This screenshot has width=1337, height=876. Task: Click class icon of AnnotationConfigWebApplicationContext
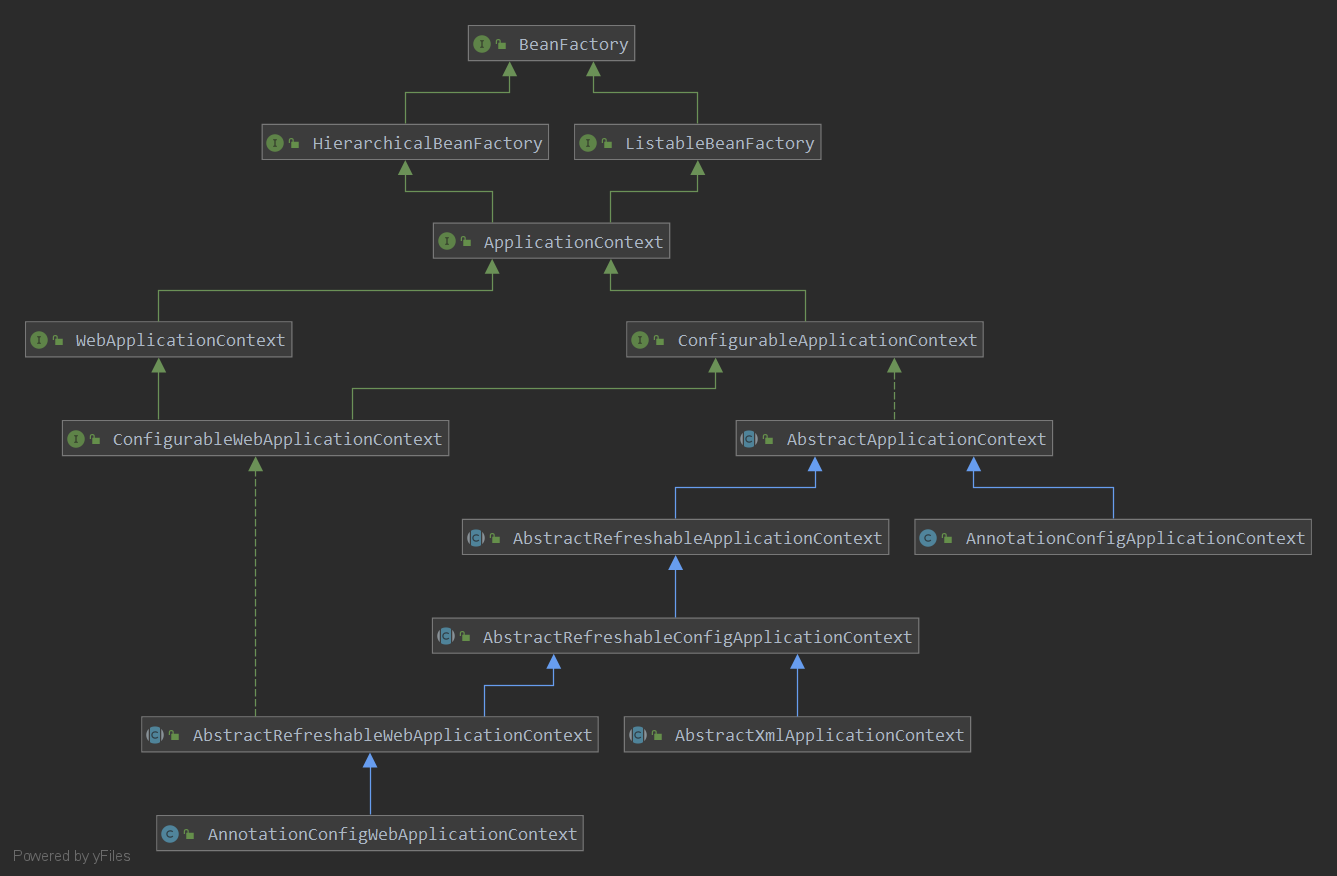click(170, 834)
